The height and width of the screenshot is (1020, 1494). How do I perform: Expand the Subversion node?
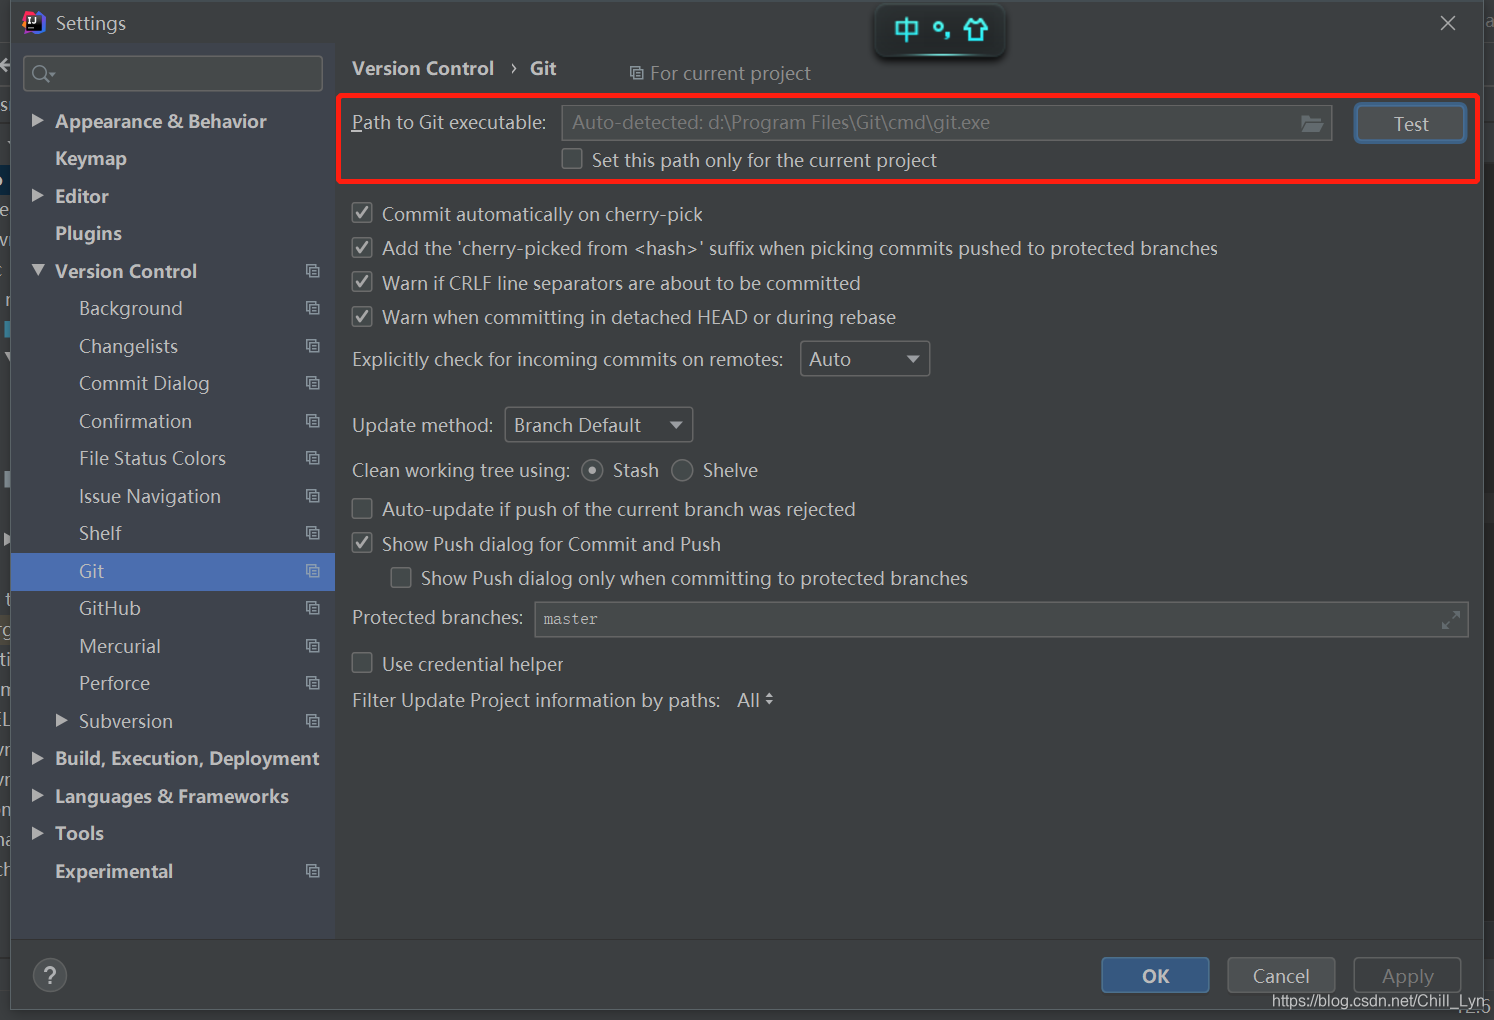(x=61, y=720)
